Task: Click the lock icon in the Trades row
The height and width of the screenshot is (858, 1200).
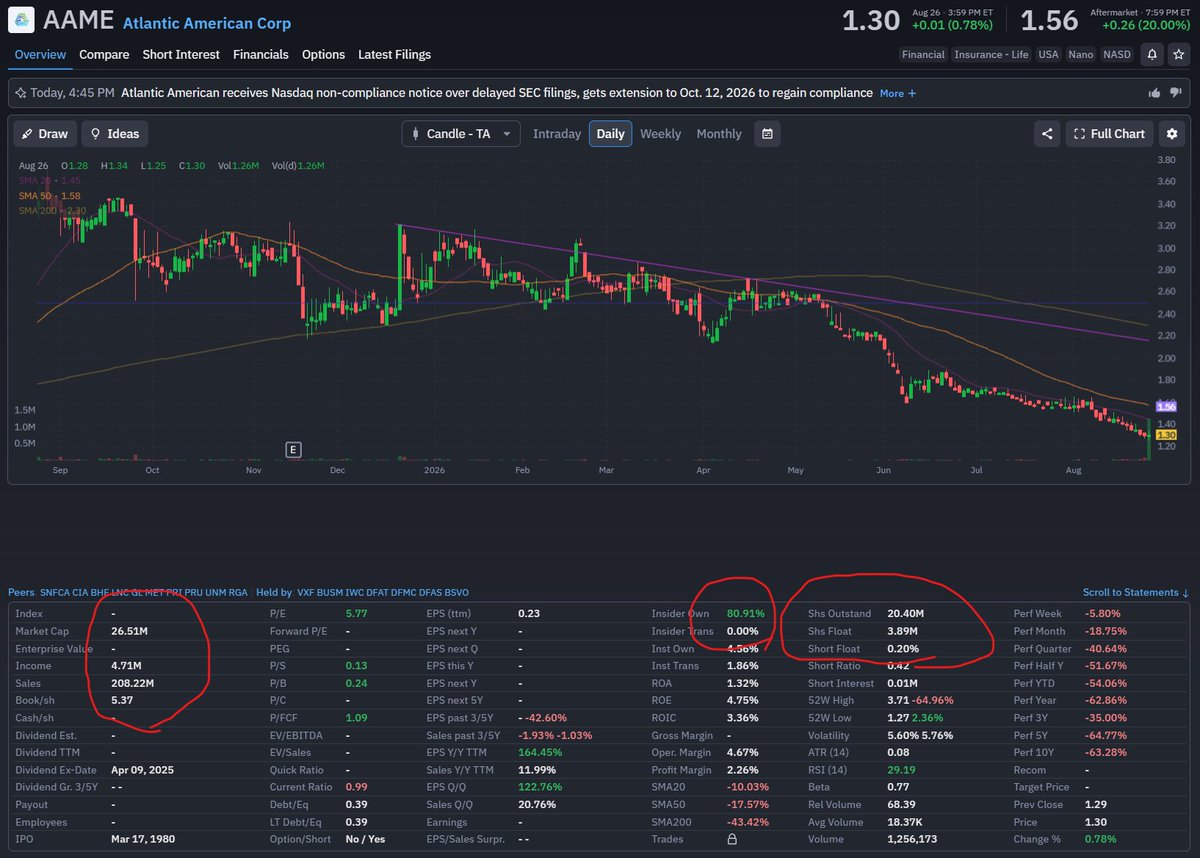Action: click(x=733, y=839)
